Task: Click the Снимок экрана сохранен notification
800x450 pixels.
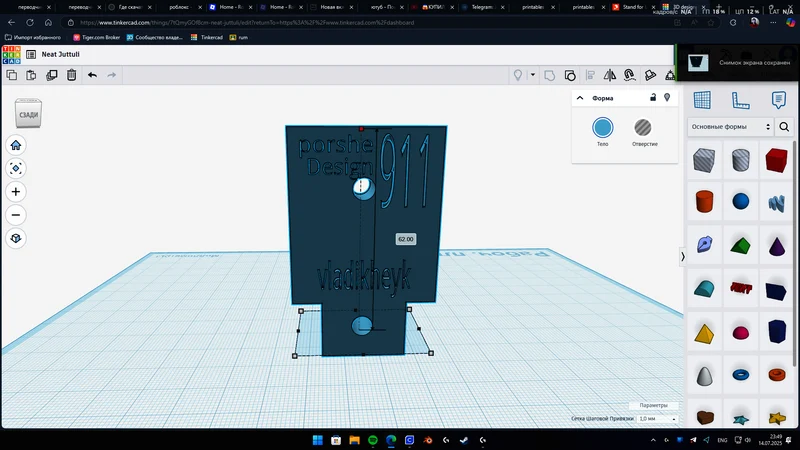Action: click(738, 63)
